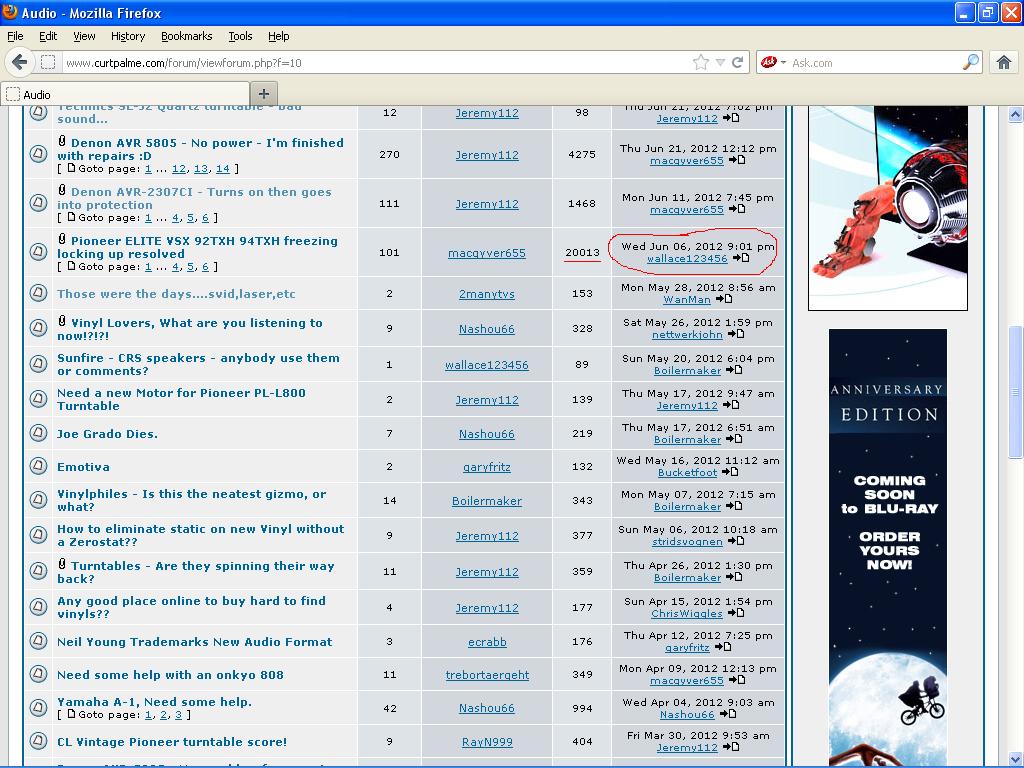The image size is (1024, 768).
Task: Click the Home button icon
Action: [x=1004, y=63]
